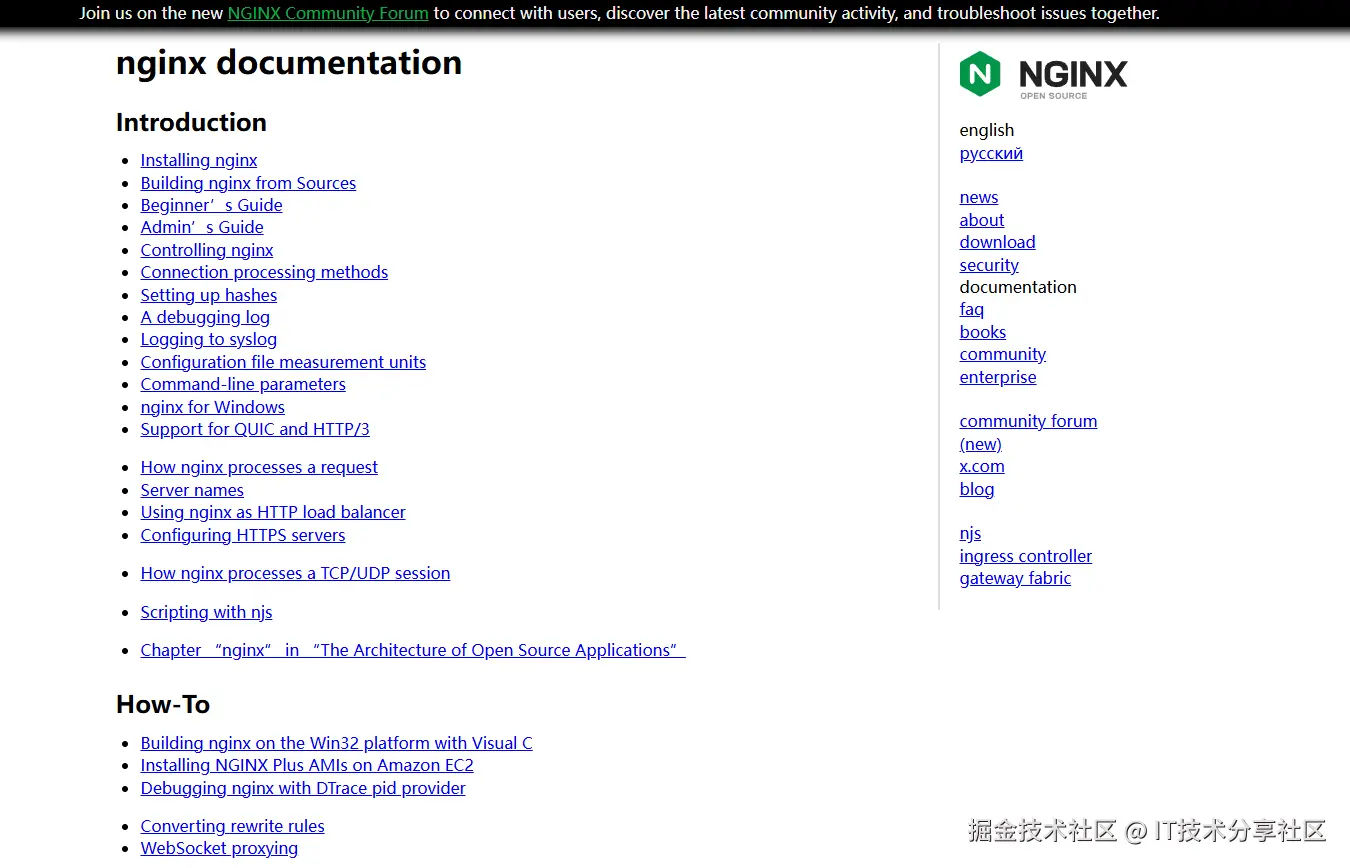
Task: Open Configuring HTTPS servers
Action: [x=243, y=535]
